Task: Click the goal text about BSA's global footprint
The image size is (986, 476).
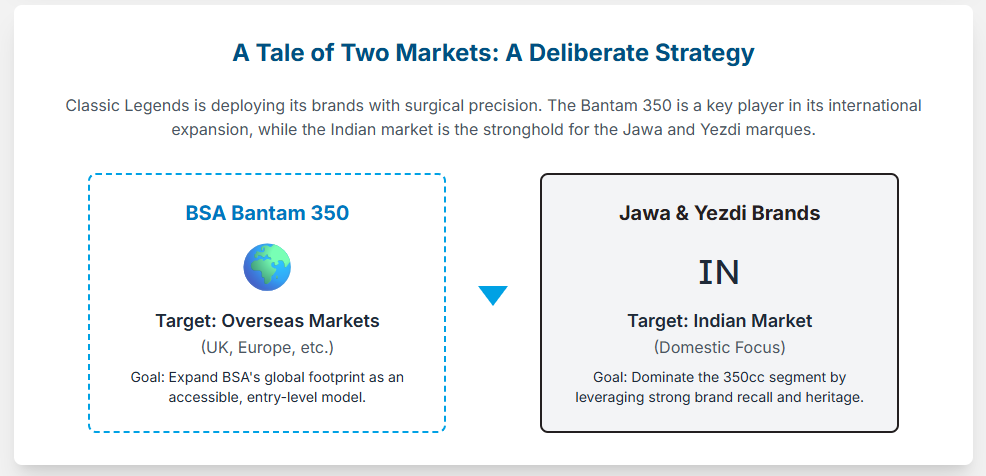Action: click(267, 386)
